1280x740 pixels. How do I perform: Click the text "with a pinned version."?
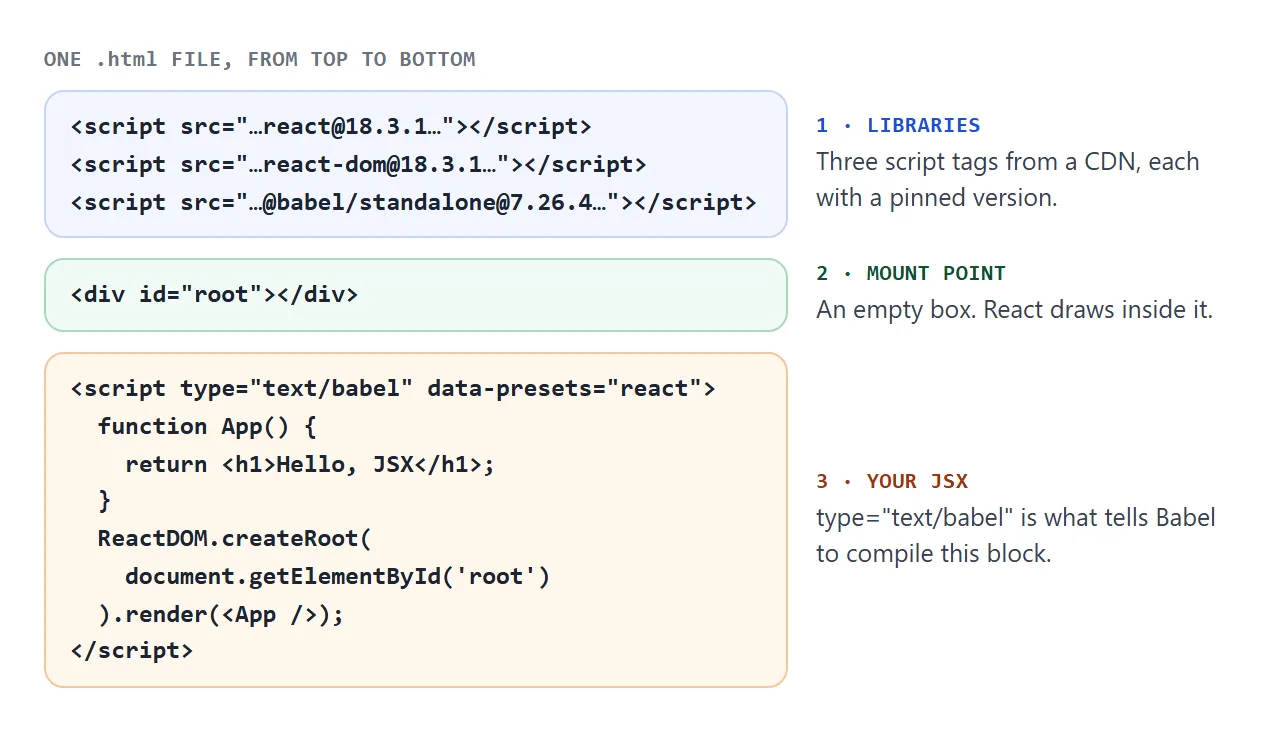(x=936, y=197)
